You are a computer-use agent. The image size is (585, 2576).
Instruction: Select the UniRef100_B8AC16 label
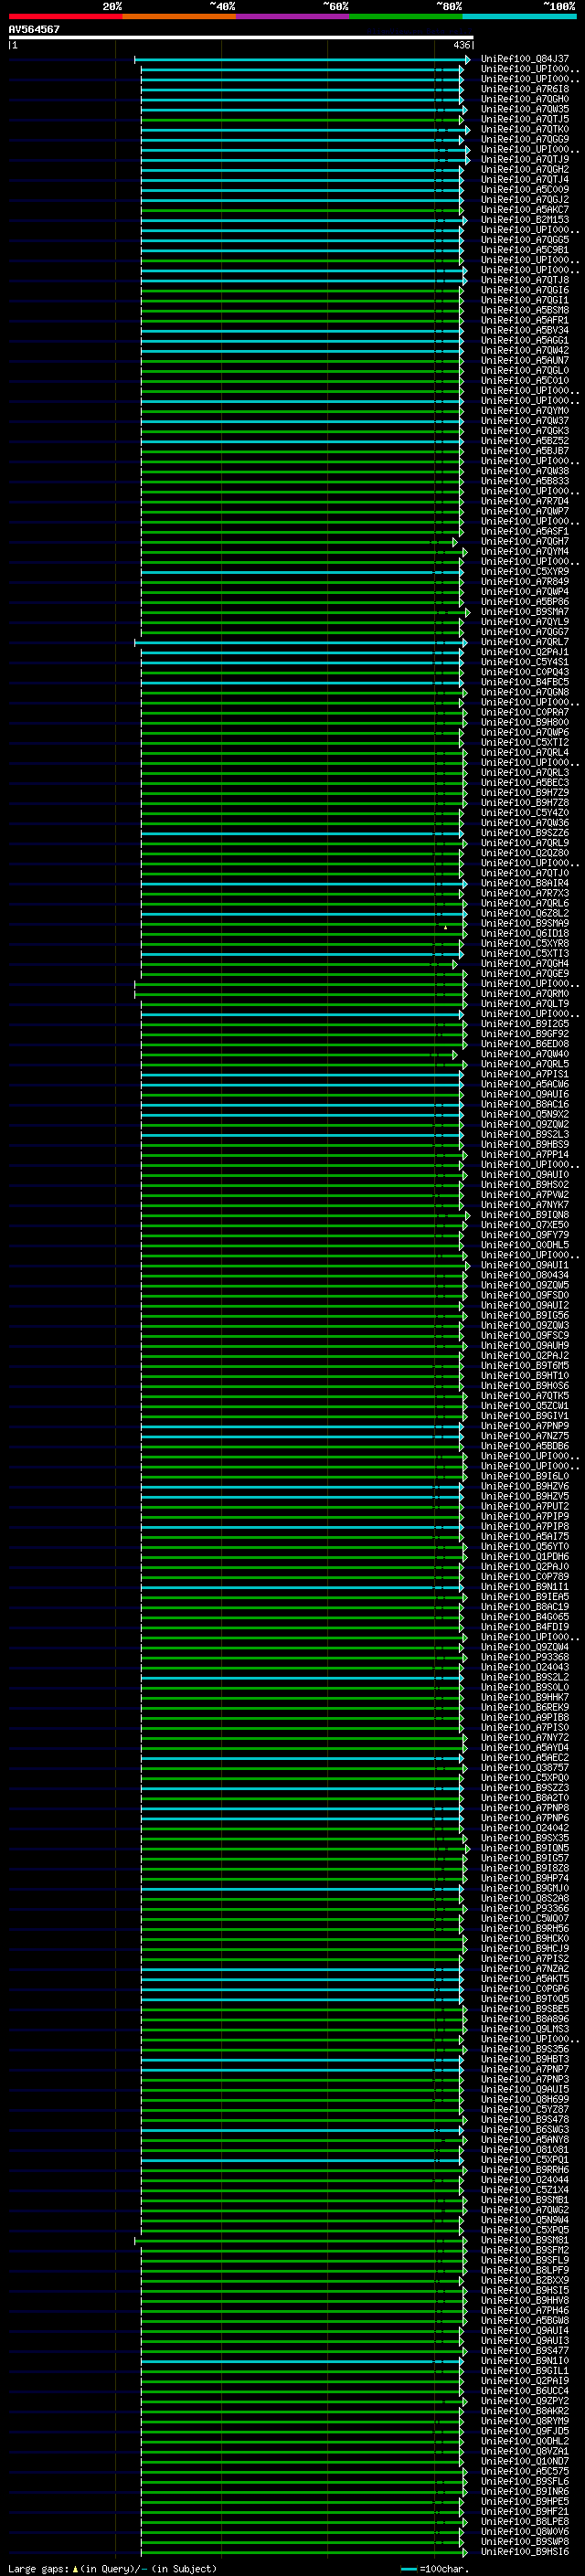(525, 1105)
